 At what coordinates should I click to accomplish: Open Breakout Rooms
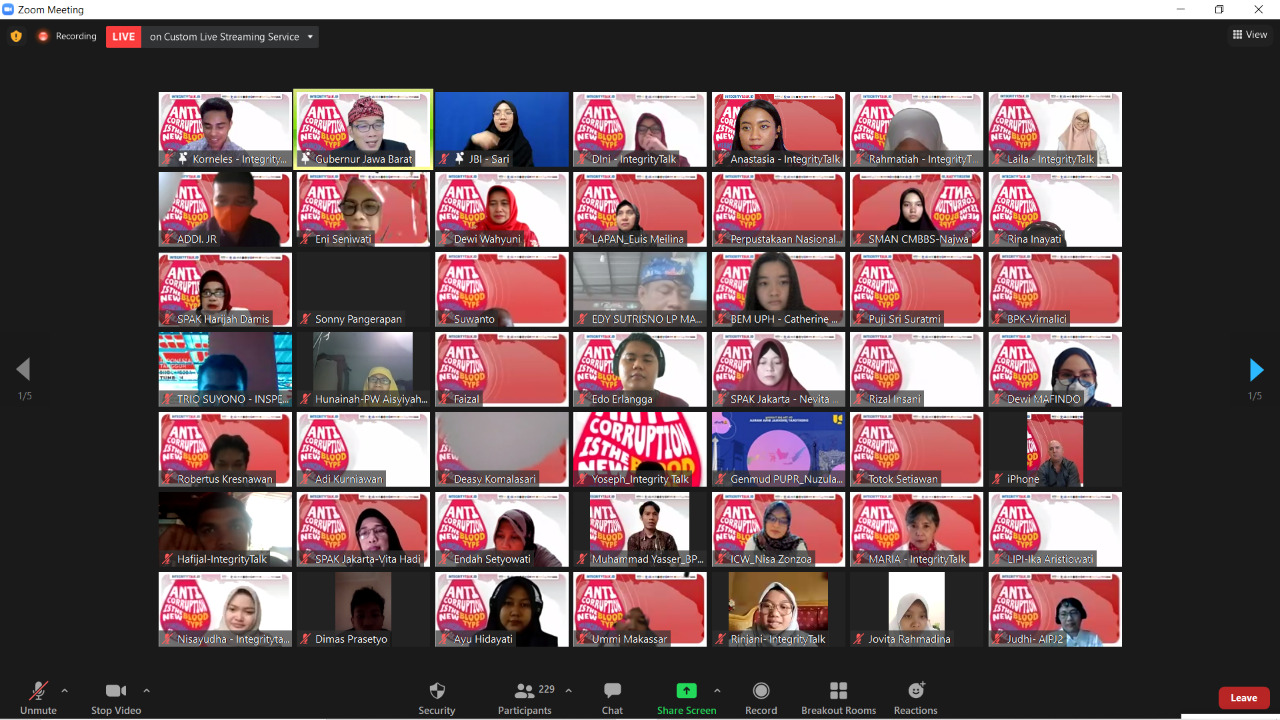tap(838, 692)
